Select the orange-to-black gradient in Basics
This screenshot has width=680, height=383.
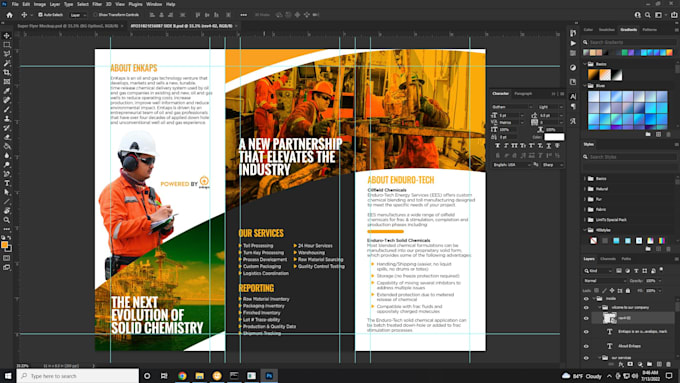(593, 75)
